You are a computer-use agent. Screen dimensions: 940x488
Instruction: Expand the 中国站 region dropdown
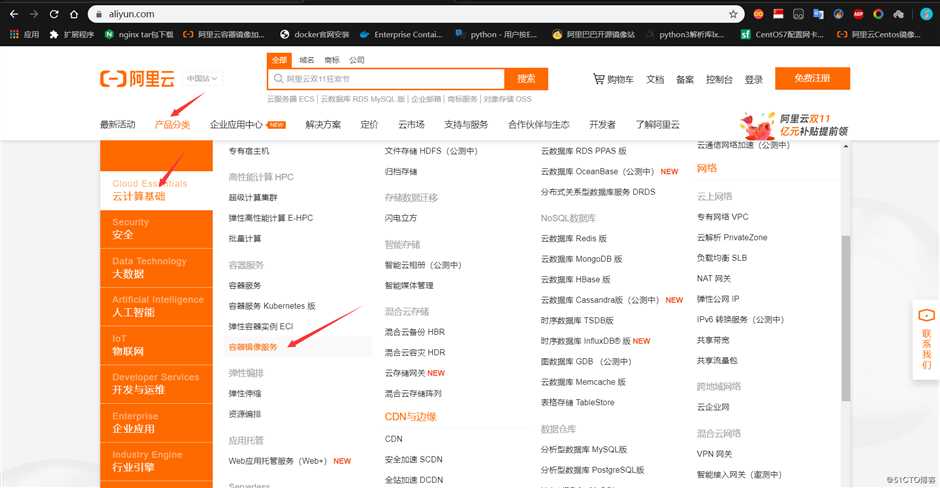201,79
